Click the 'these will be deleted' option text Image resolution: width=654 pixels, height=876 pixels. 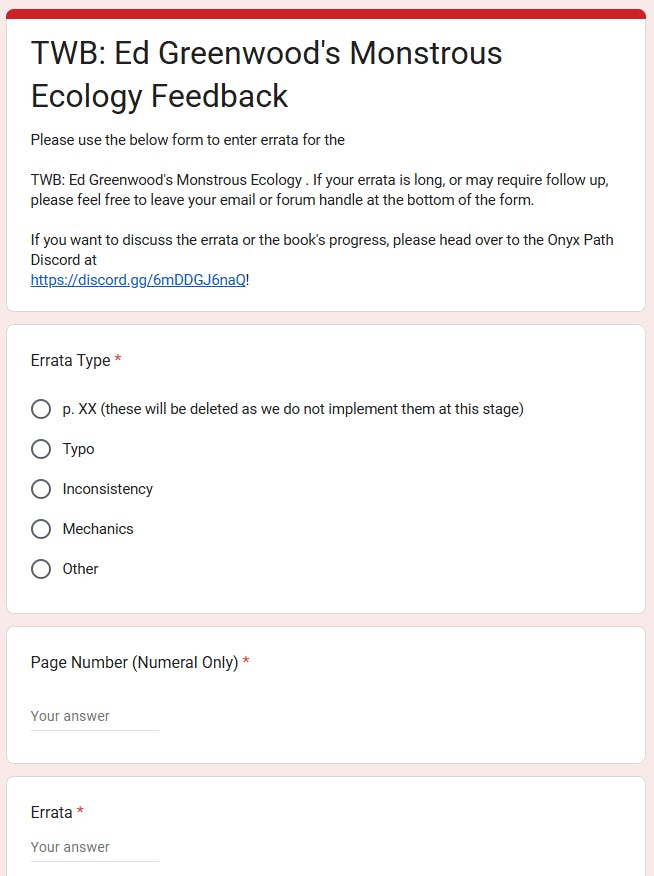tap(293, 409)
